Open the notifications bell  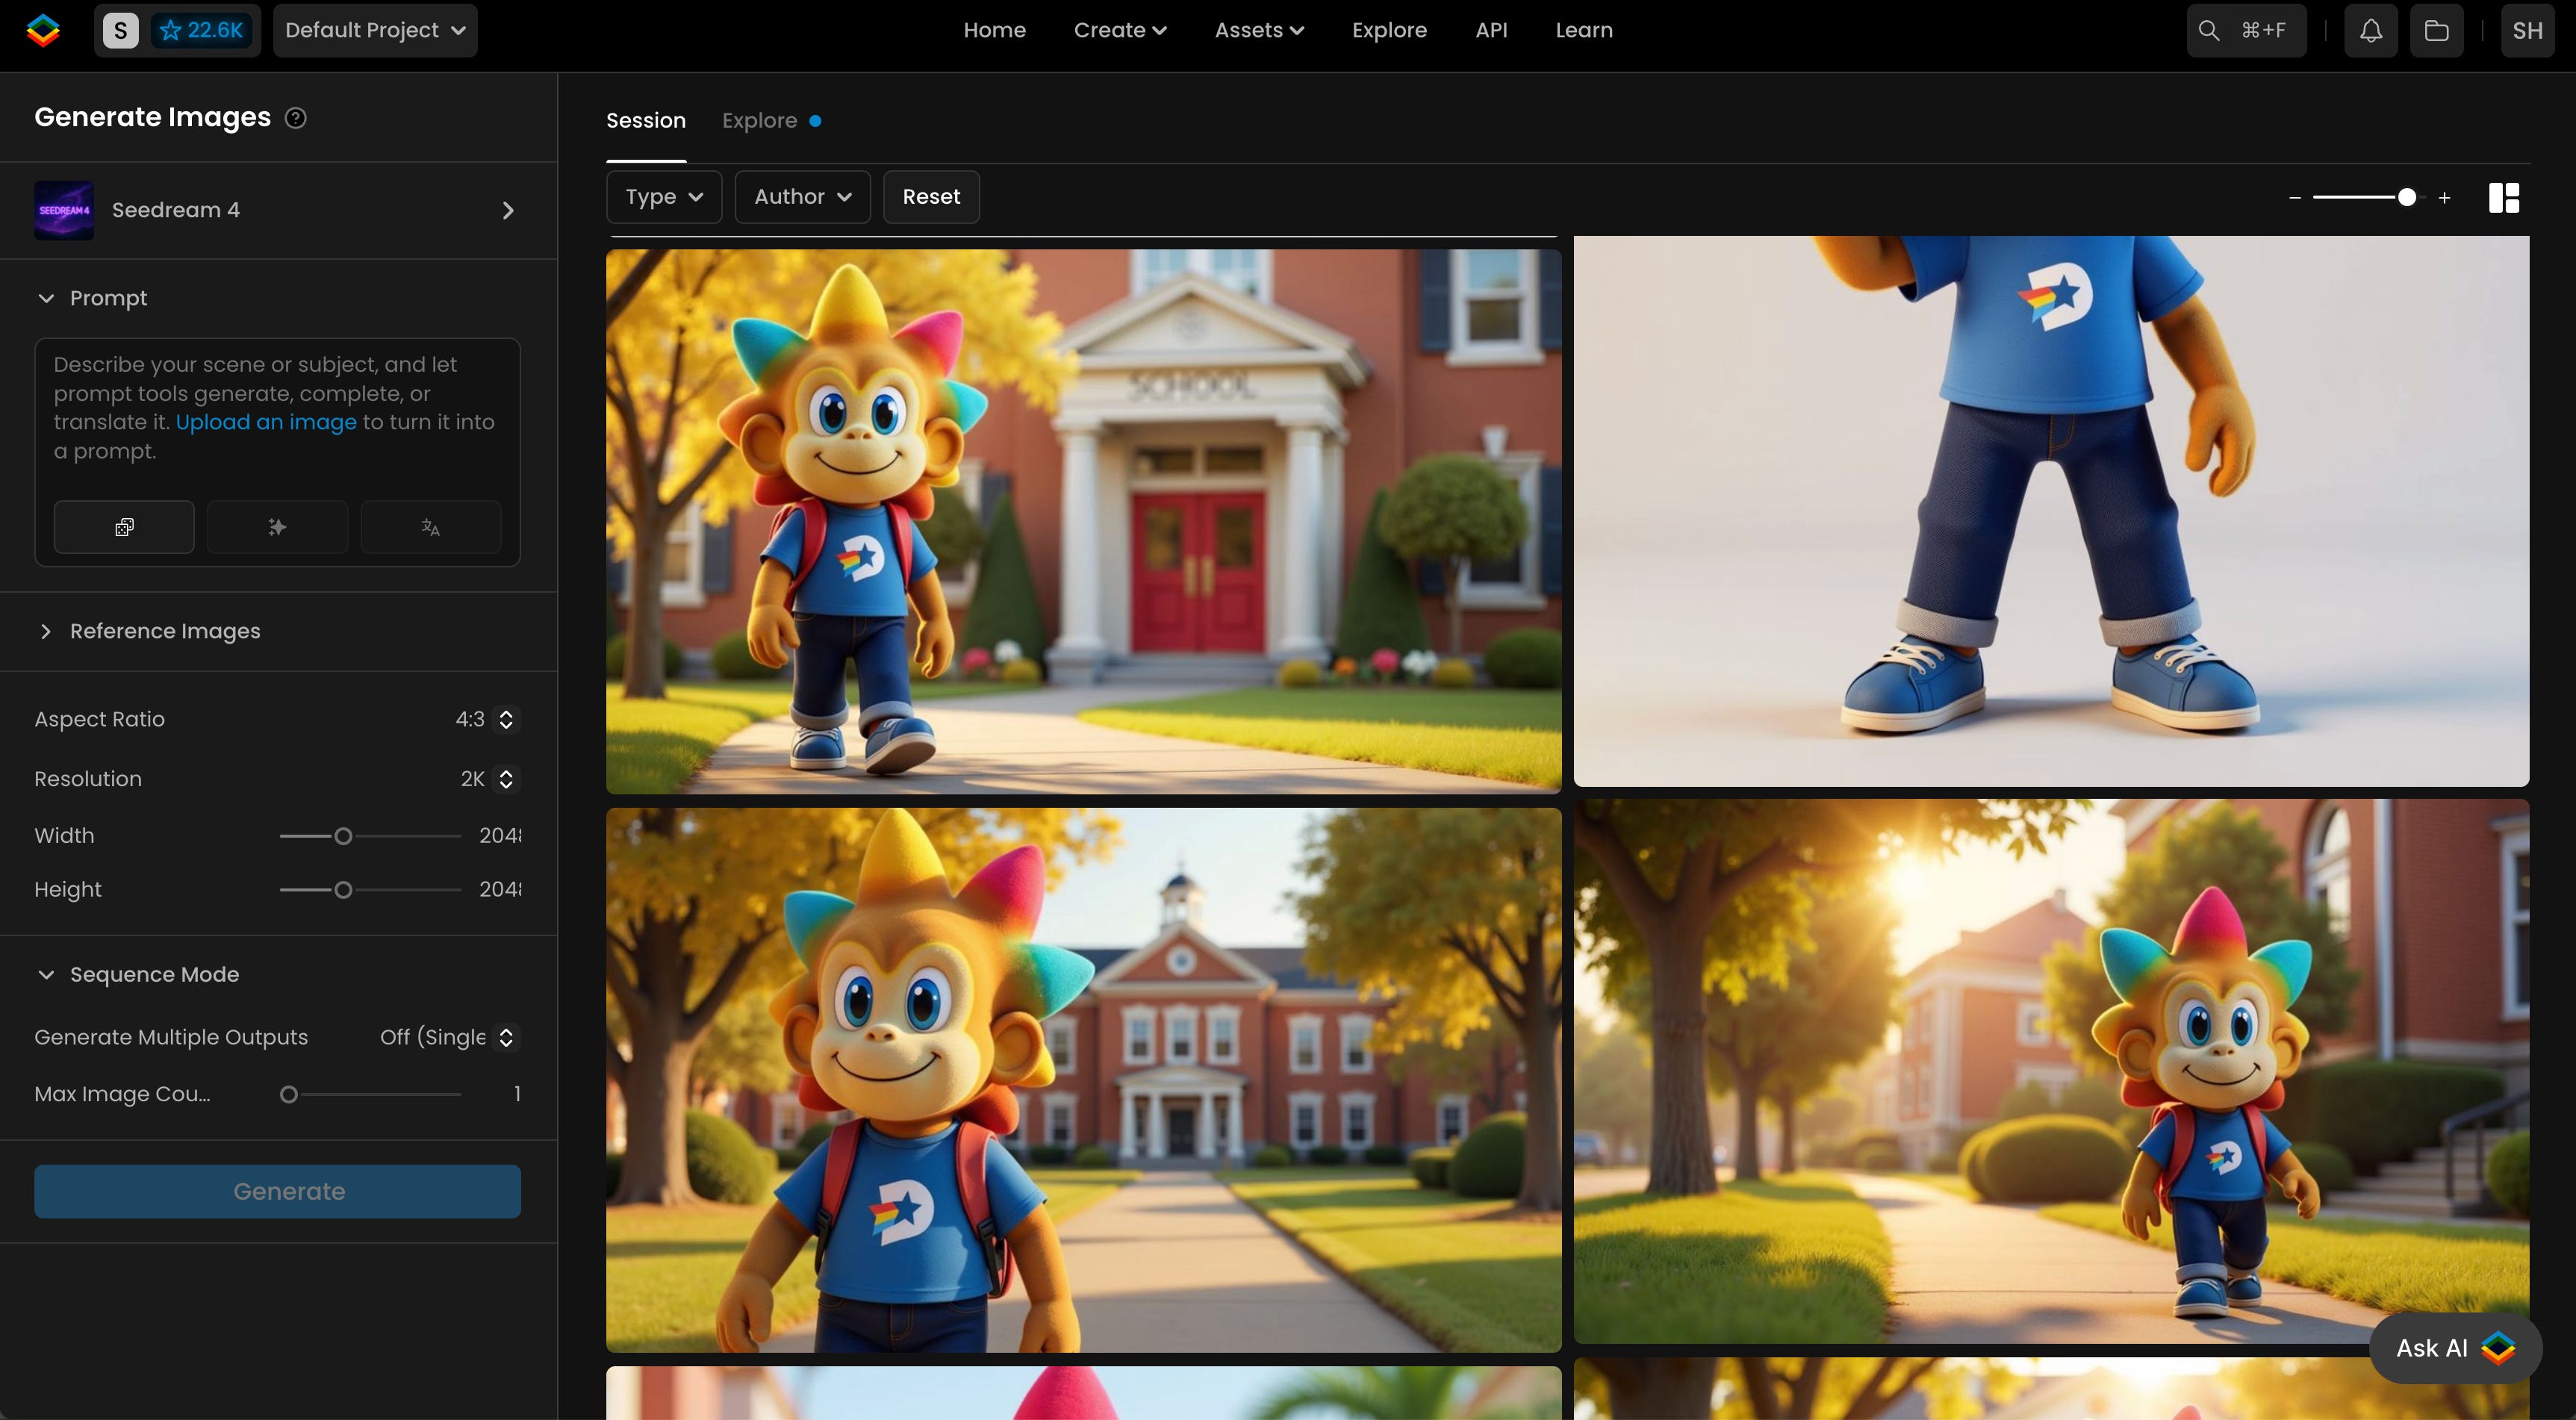2371,30
